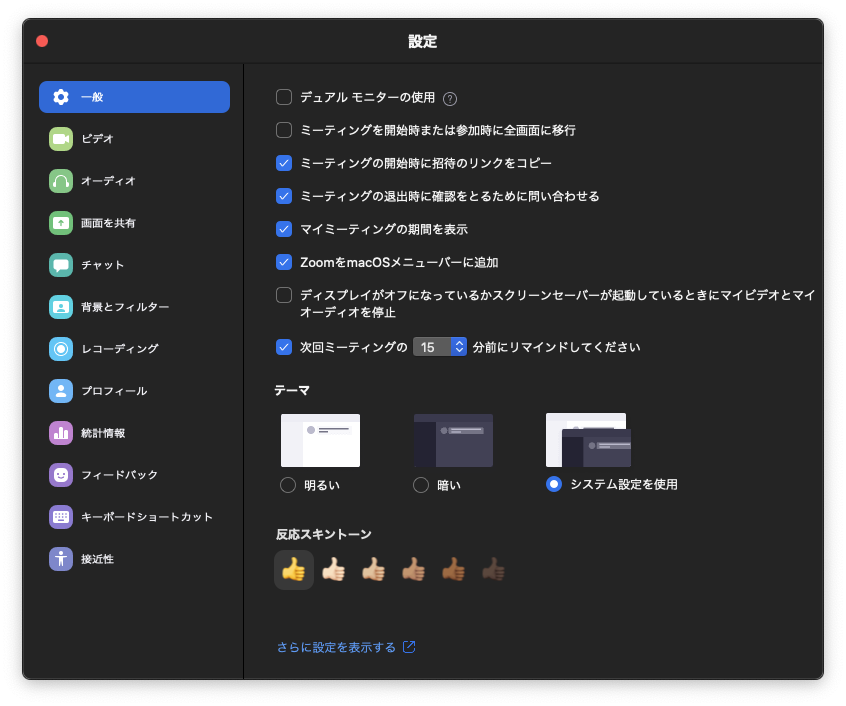Choose the darkest skin tone thumbs-up
846x706 pixels.
tap(493, 570)
